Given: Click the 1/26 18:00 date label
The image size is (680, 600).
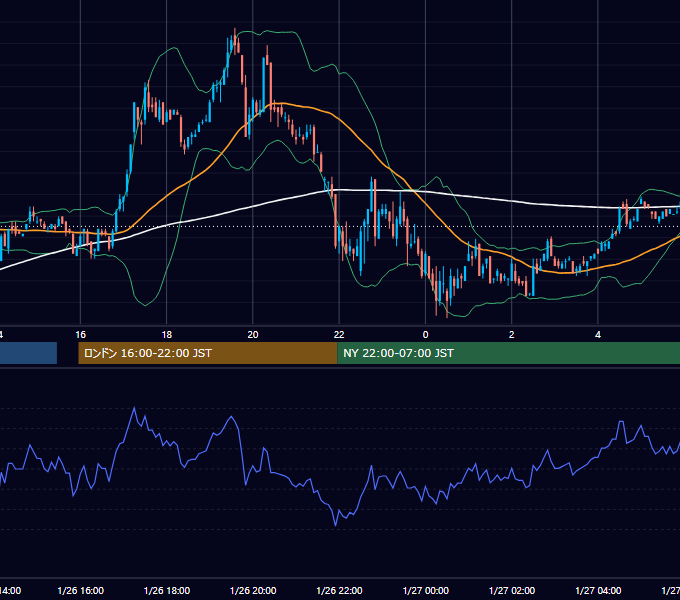Looking at the screenshot, I should coord(167,590).
